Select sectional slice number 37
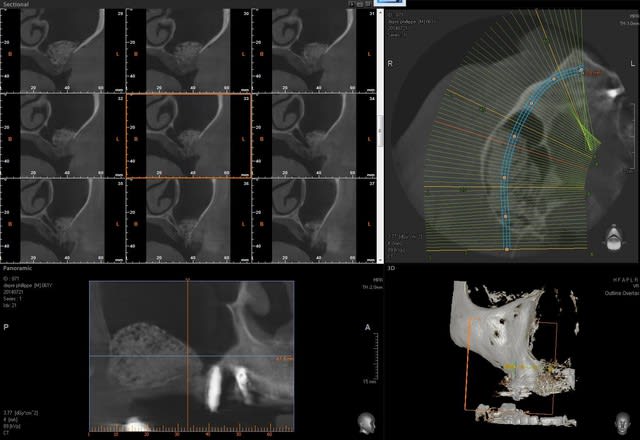The height and width of the screenshot is (440, 640). click(314, 220)
